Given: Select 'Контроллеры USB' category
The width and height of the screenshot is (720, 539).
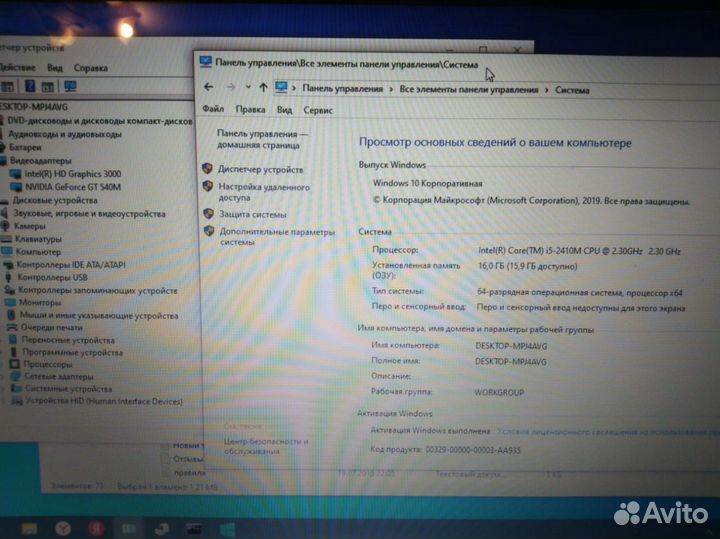Looking at the screenshot, I should 52,277.
